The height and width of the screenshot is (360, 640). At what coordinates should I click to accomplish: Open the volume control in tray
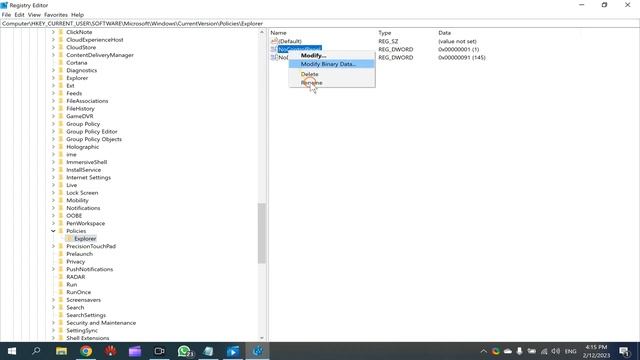[x=556, y=351]
